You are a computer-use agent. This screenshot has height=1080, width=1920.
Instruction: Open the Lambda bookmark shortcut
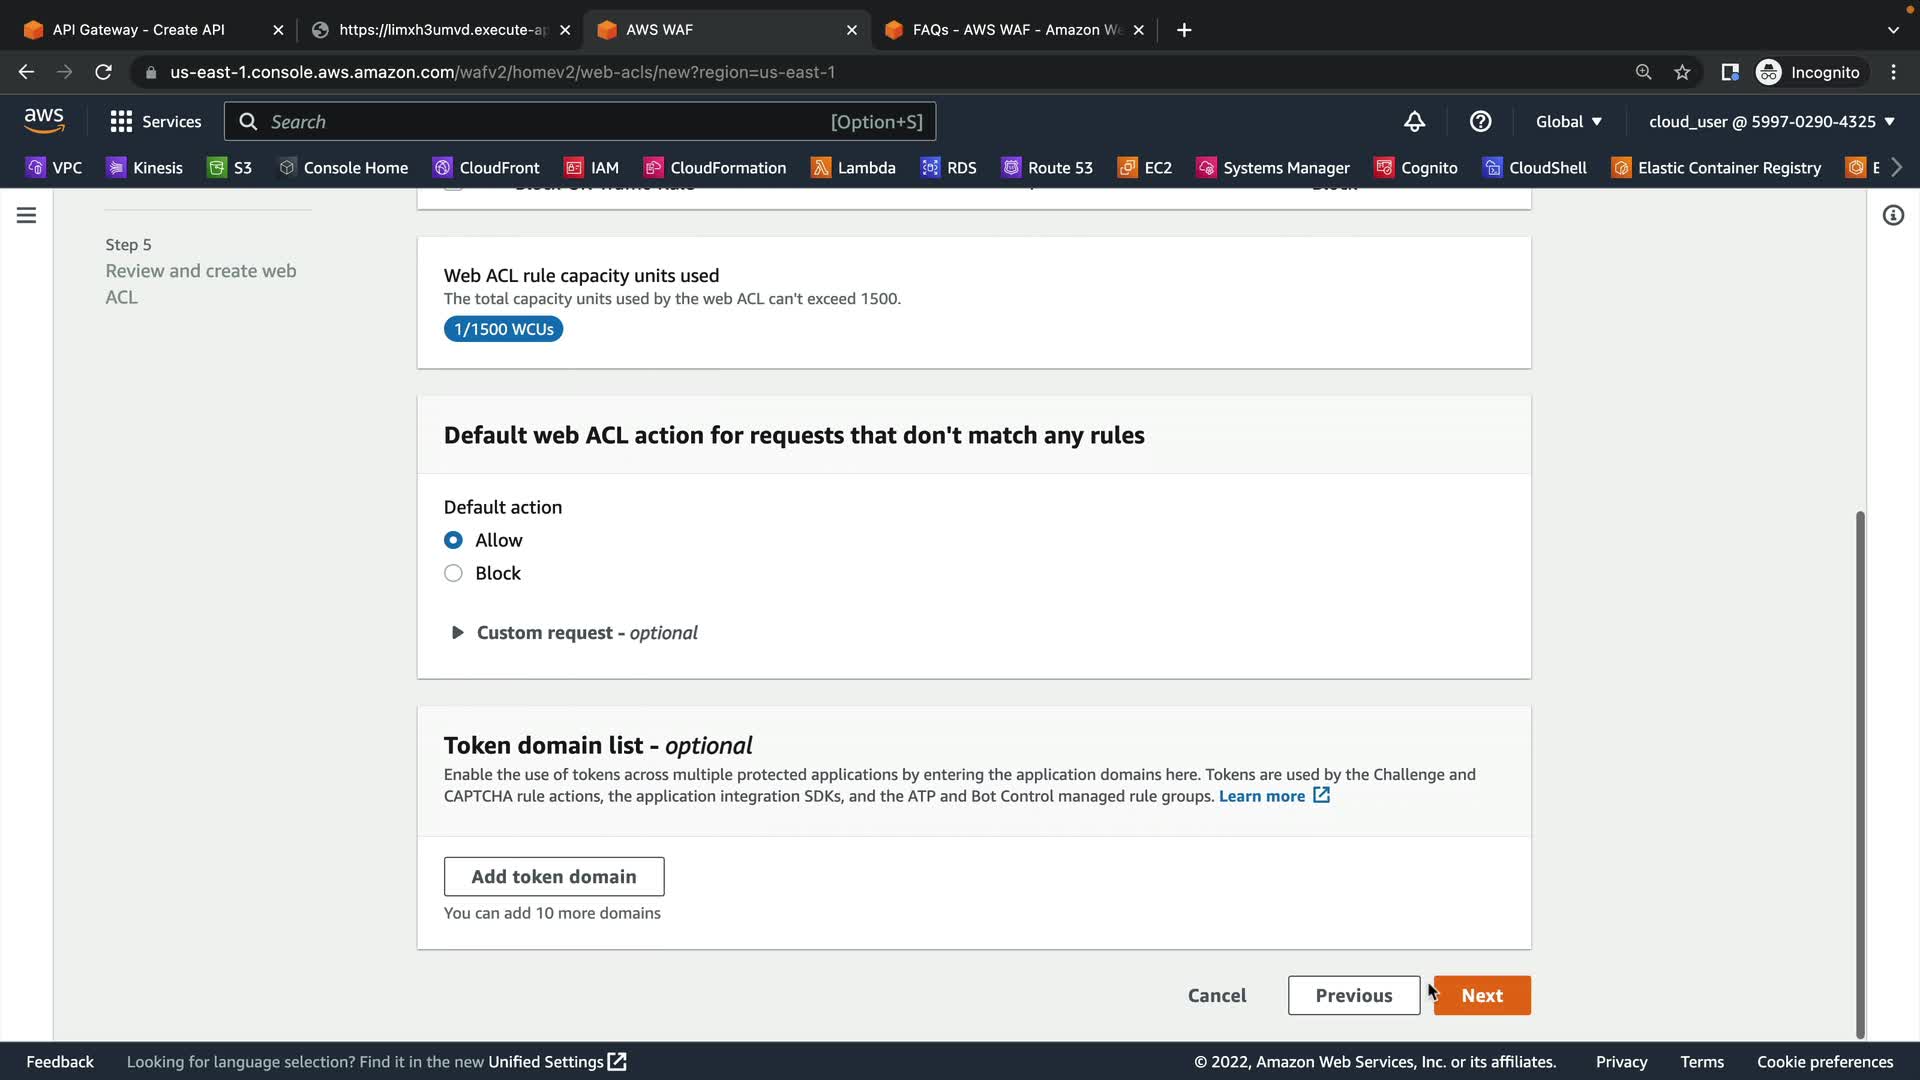click(x=853, y=168)
